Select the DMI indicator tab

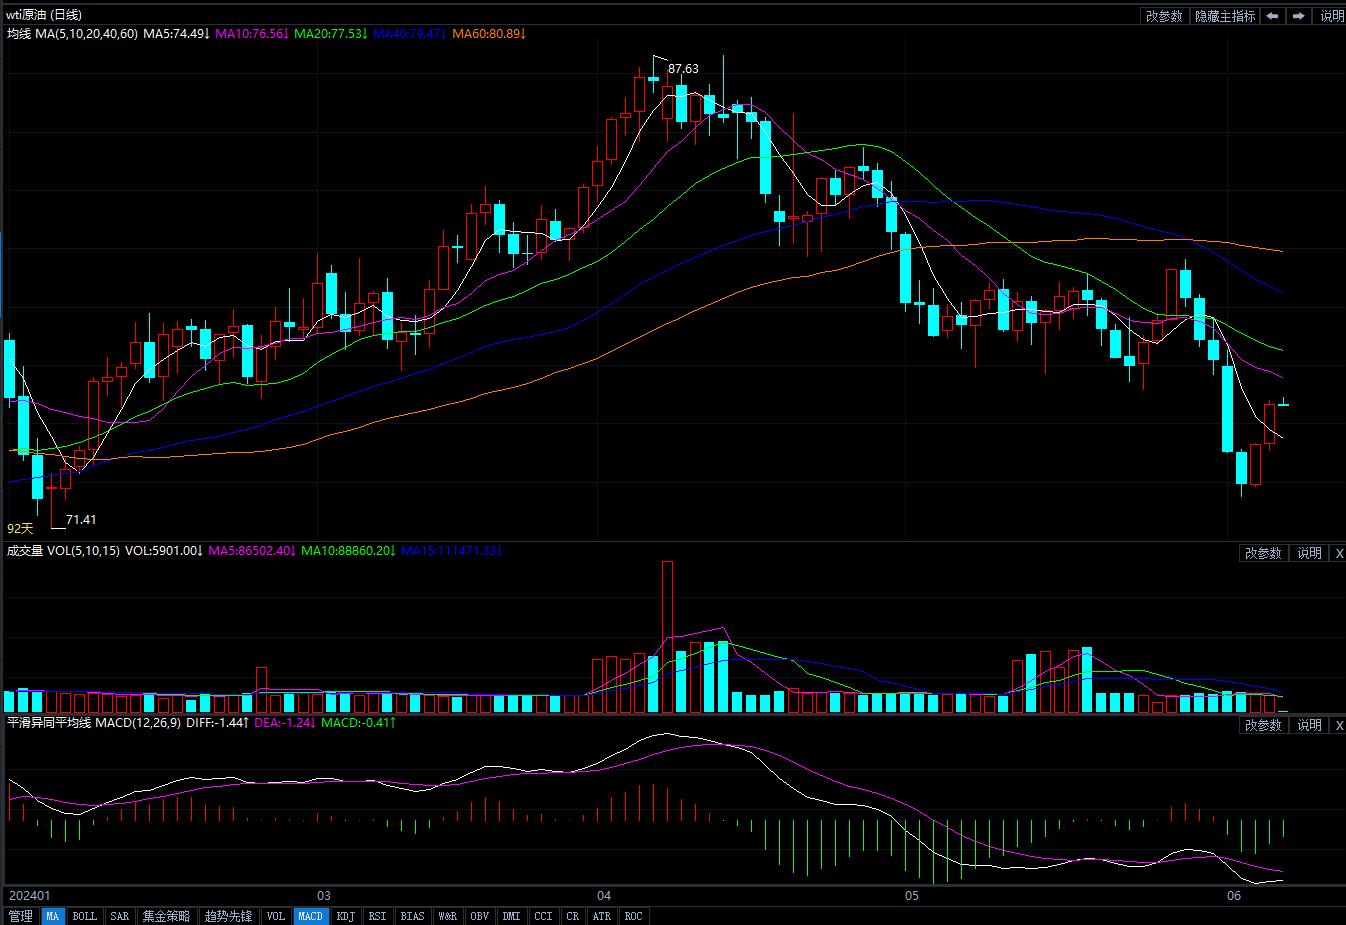[512, 916]
